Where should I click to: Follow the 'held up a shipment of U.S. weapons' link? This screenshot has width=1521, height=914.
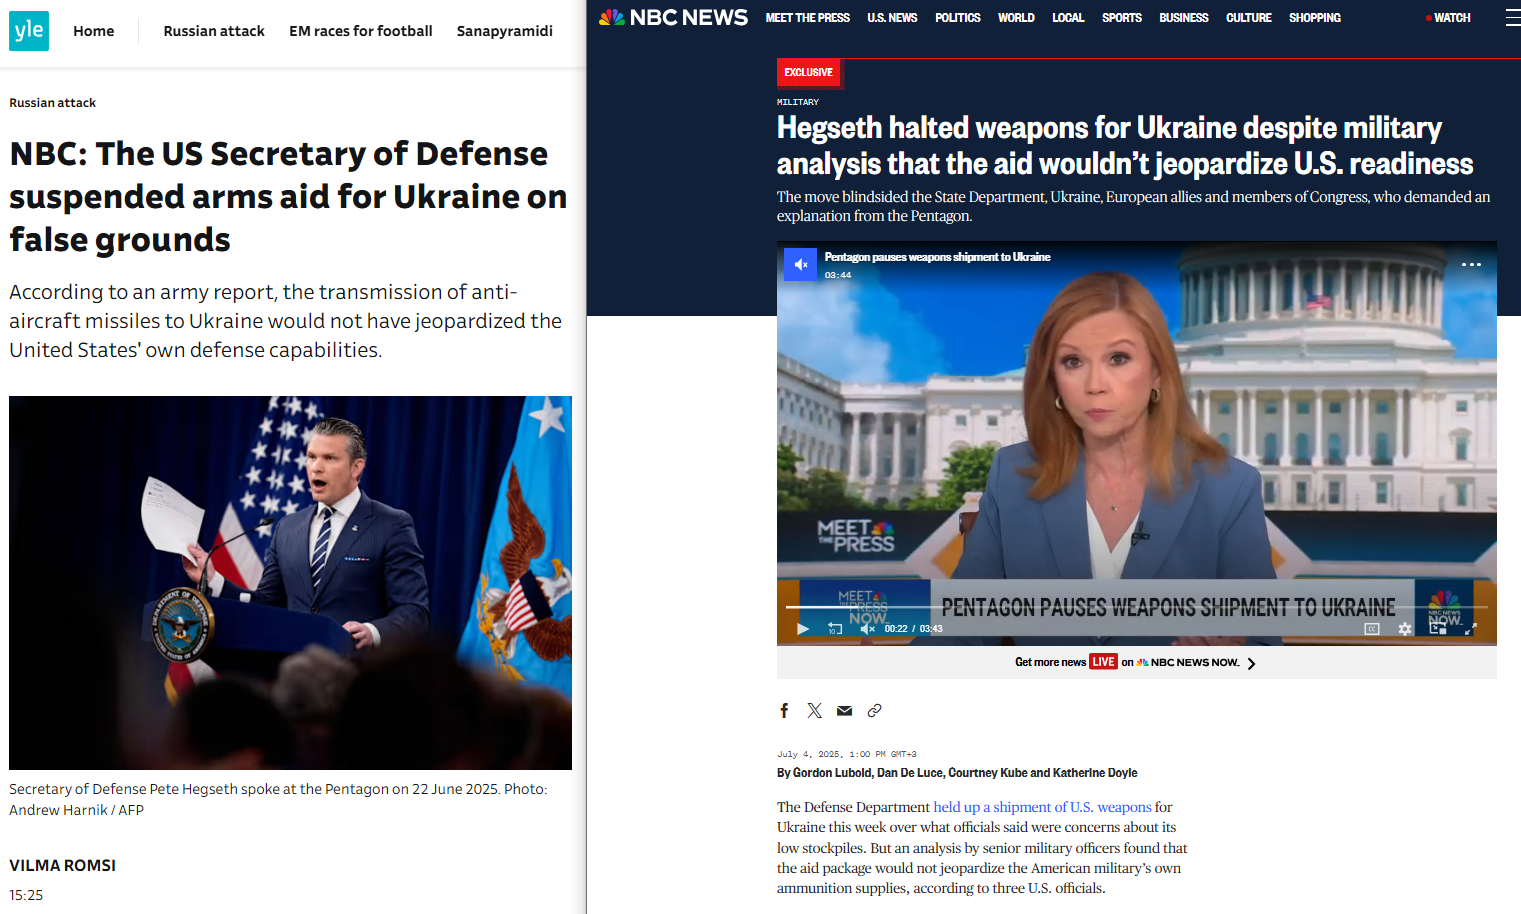(1042, 807)
